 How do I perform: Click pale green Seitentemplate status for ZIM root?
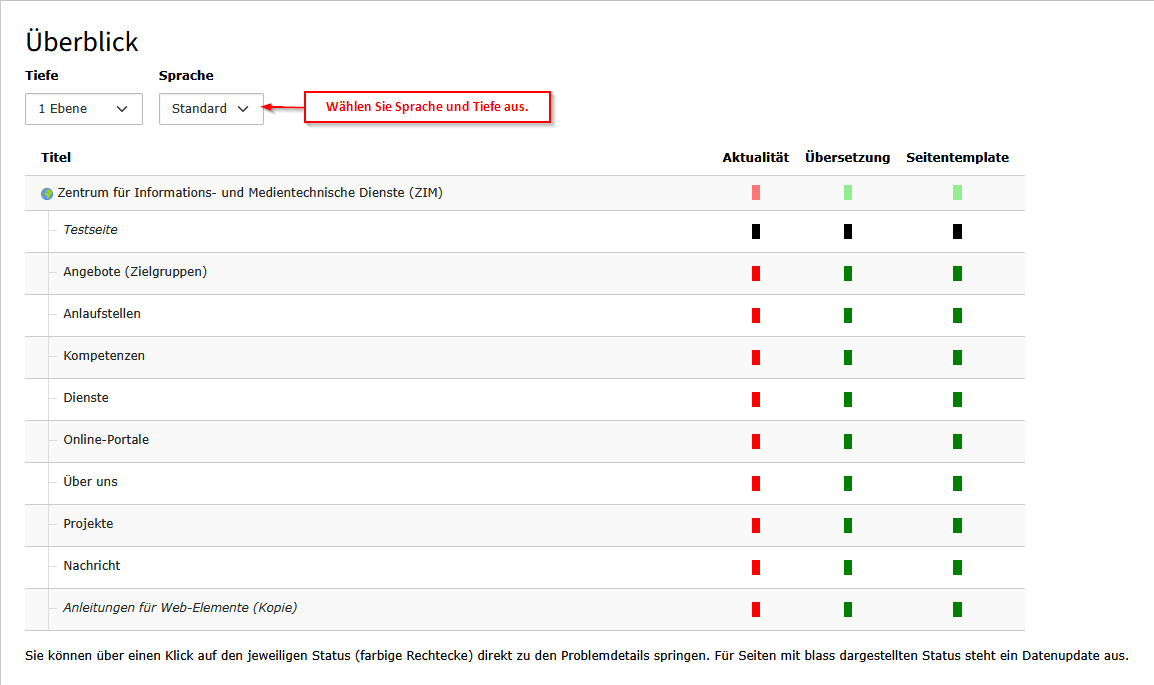pyautogui.click(x=957, y=193)
